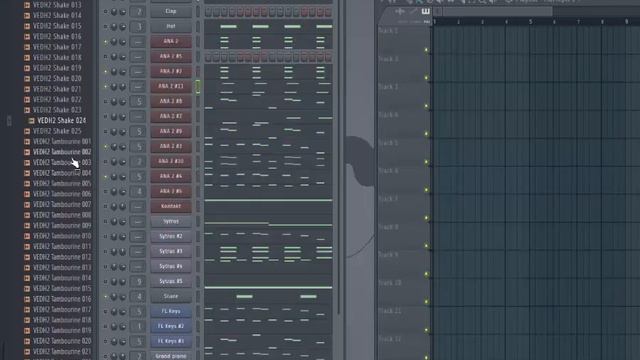Viewport: 640px width, 360px height.
Task: Adjust the Sytrus channel panning knob
Action: click(x=114, y=222)
